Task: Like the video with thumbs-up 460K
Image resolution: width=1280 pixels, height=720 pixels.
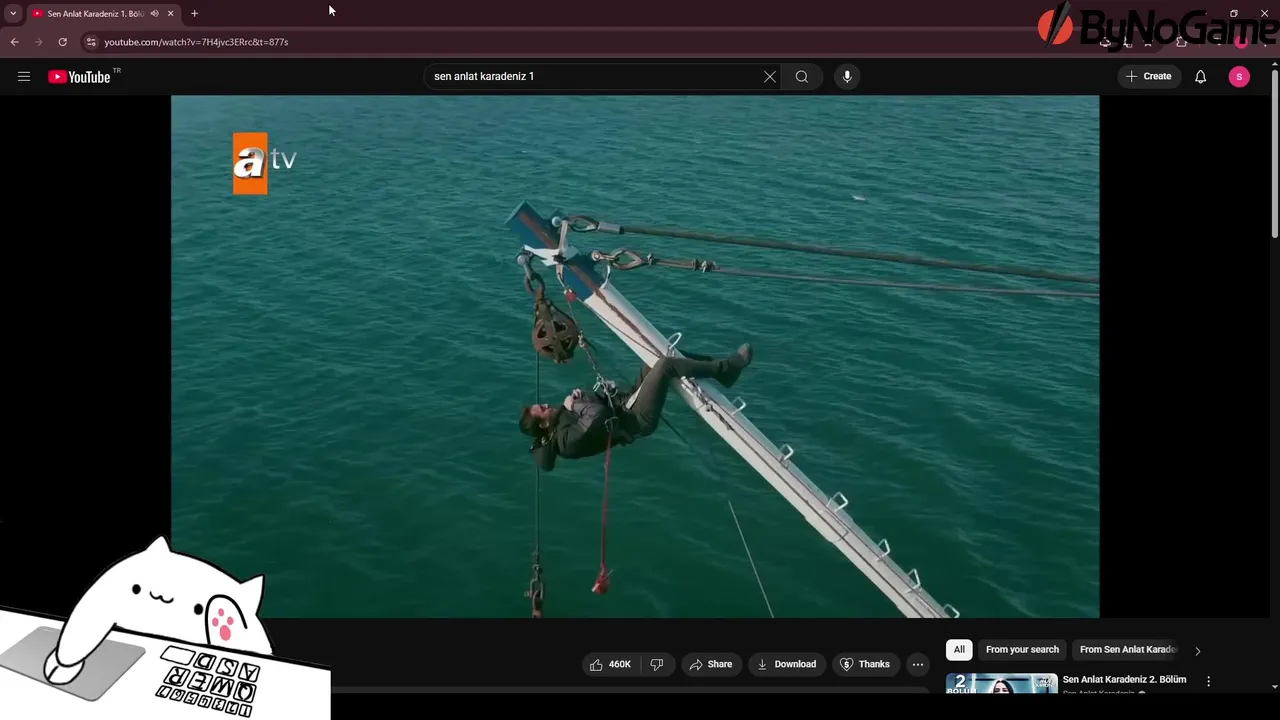Action: point(611,664)
